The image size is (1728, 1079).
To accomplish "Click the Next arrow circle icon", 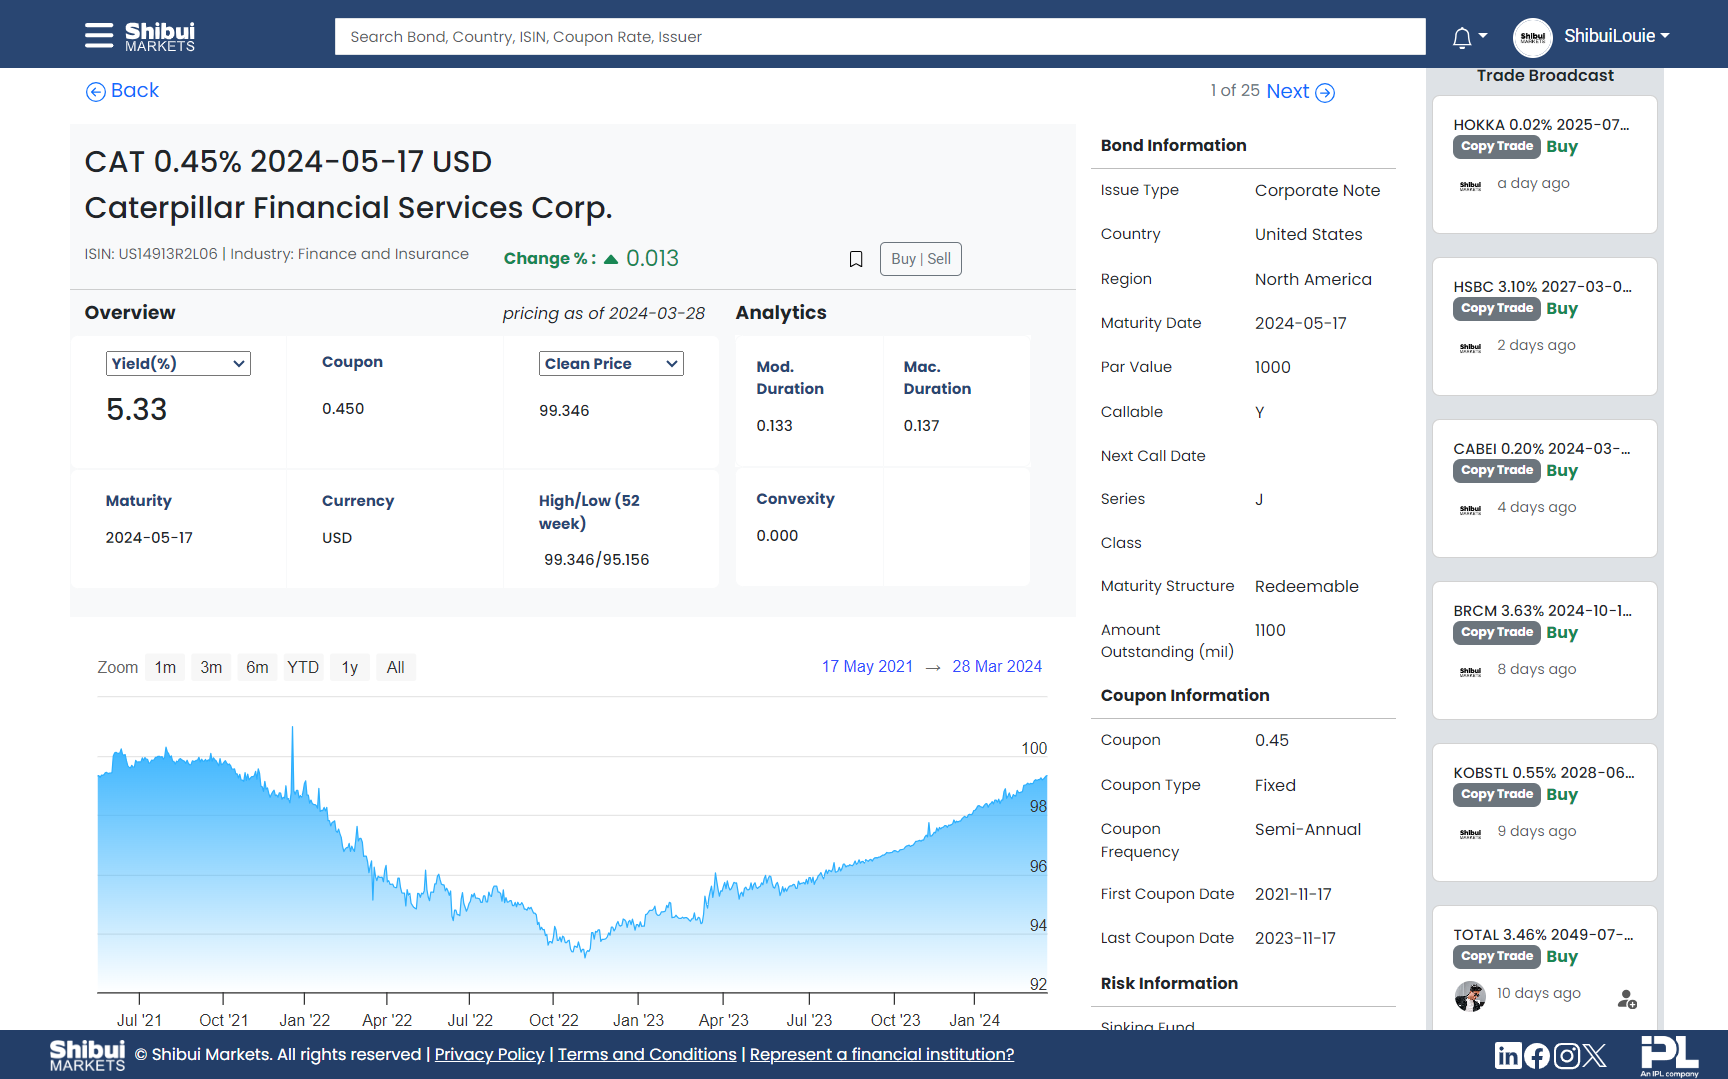I will coord(1325,92).
